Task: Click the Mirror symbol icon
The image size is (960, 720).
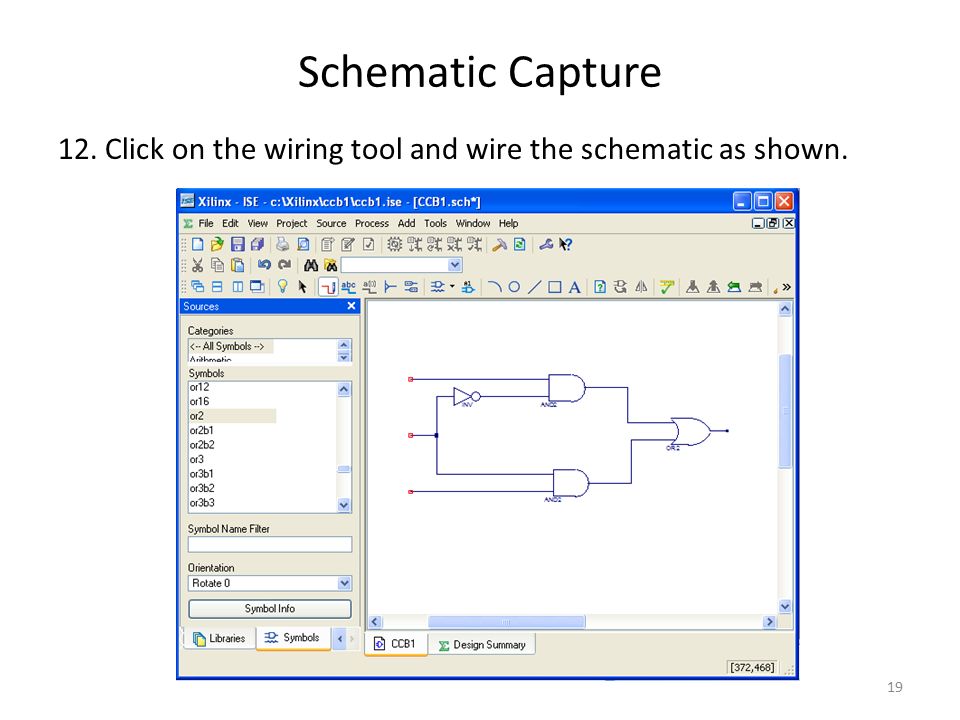Action: [641, 287]
